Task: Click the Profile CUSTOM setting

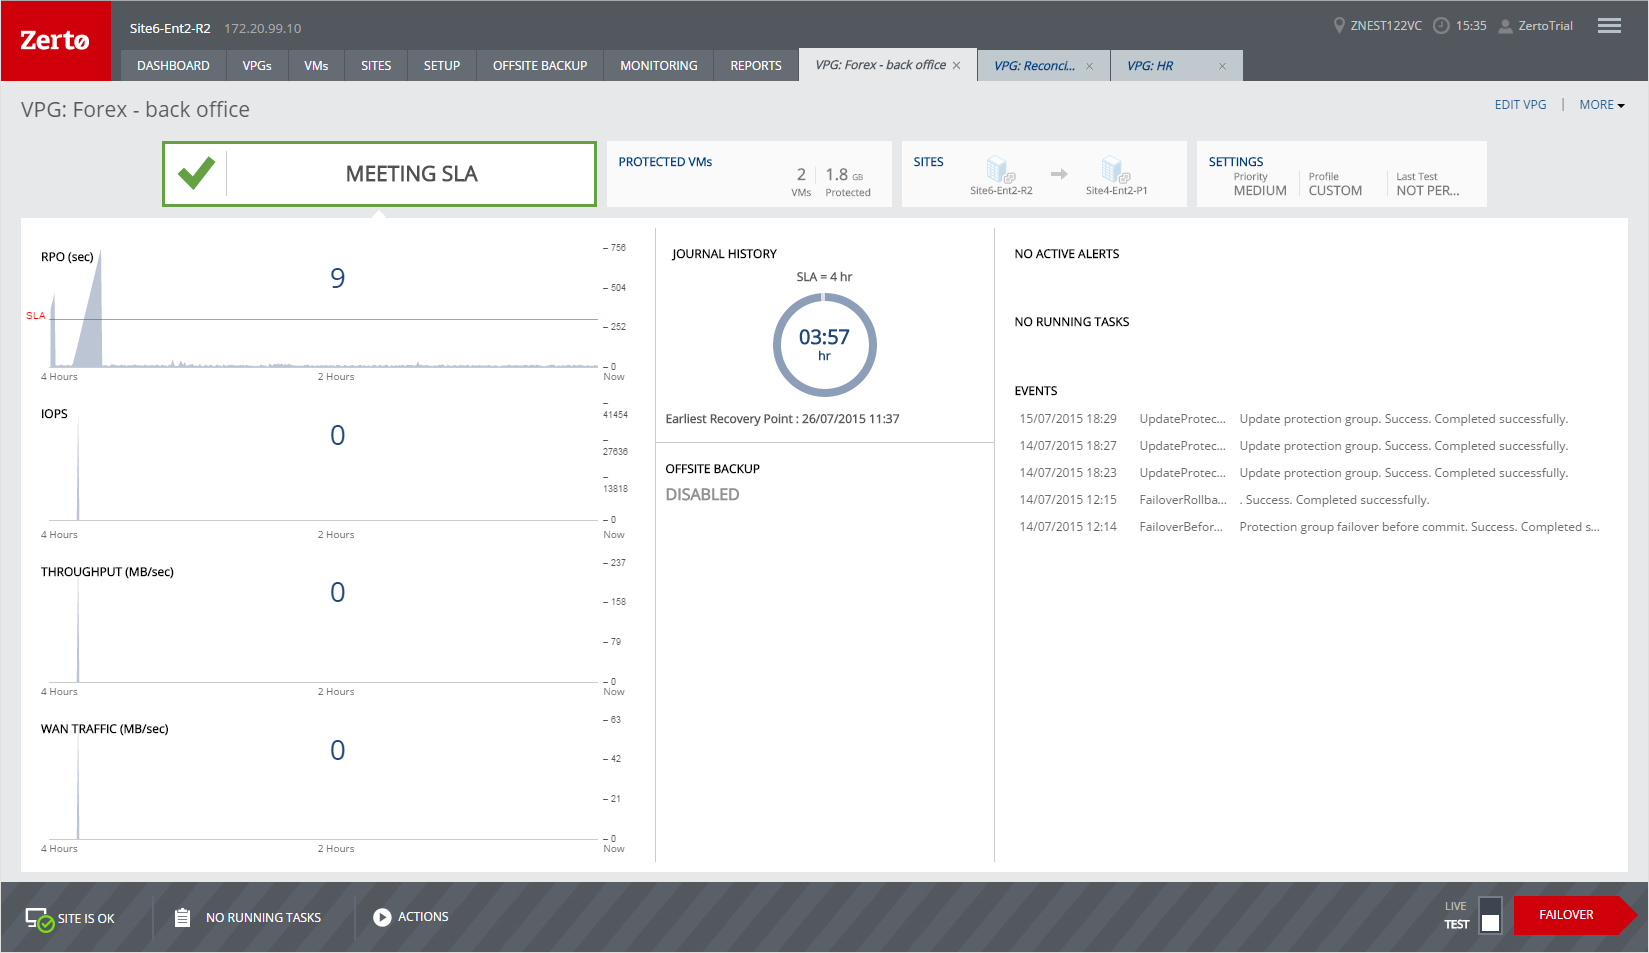Action: [x=1335, y=185]
